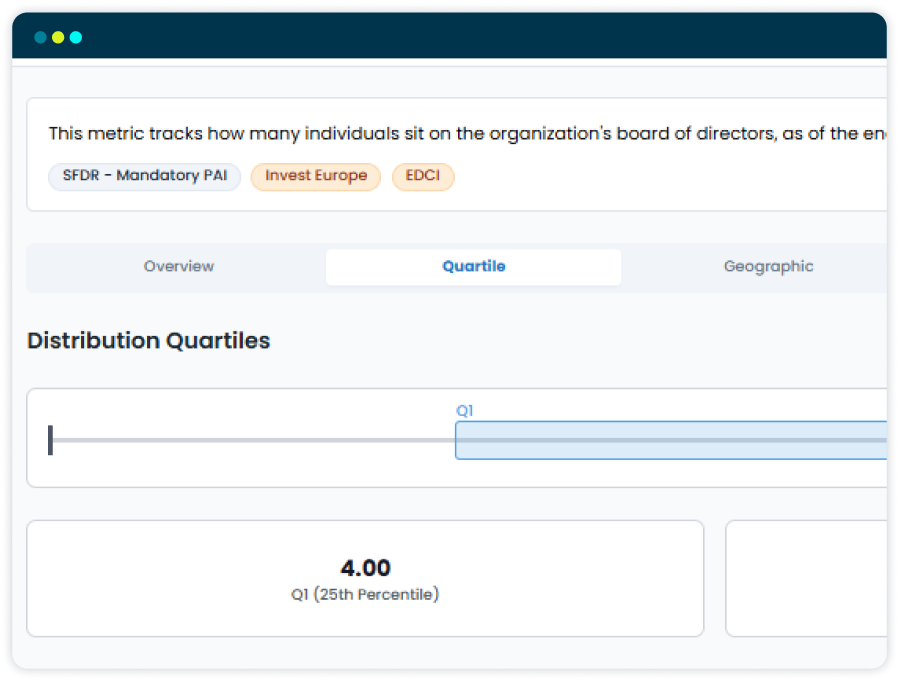Click the Q1 label above the chart
This screenshot has width=899, height=681.
(x=464, y=410)
